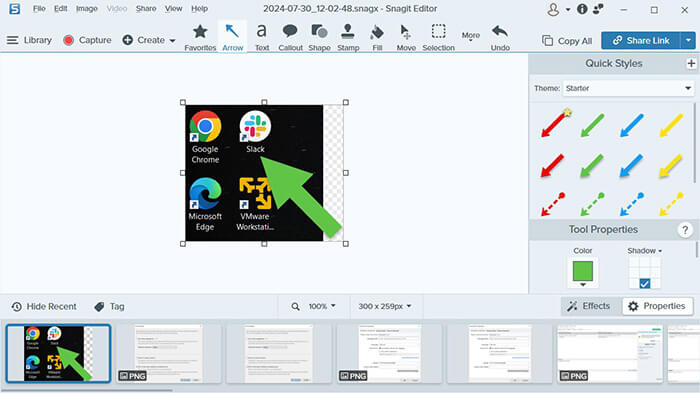Hide the recent captures tray
The width and height of the screenshot is (700, 393).
tap(44, 306)
